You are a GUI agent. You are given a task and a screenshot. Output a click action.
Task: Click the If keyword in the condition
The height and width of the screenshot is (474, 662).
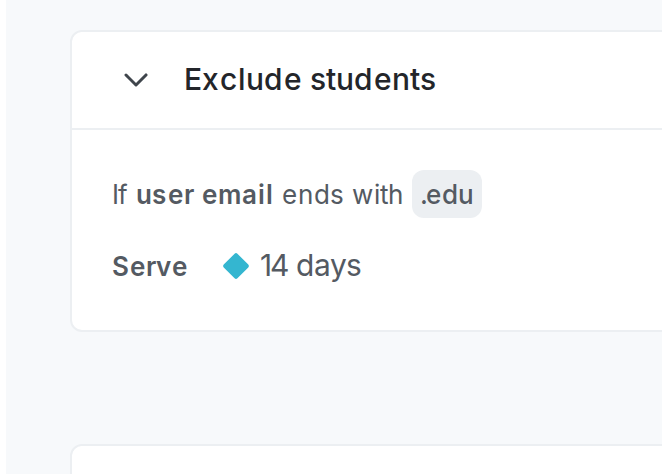[x=120, y=195]
